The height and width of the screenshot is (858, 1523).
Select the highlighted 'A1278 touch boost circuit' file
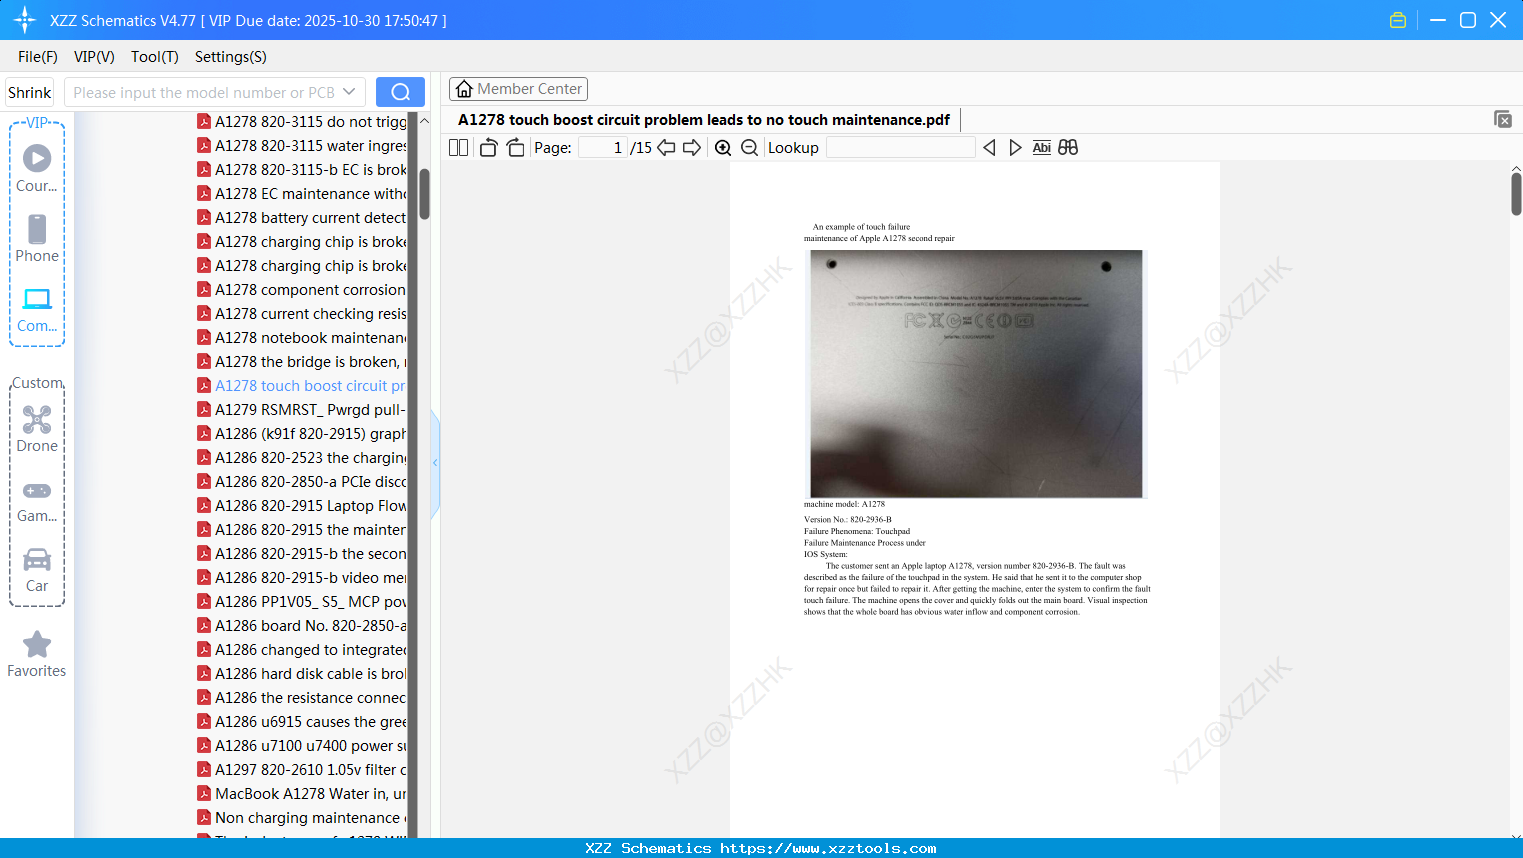pos(301,386)
